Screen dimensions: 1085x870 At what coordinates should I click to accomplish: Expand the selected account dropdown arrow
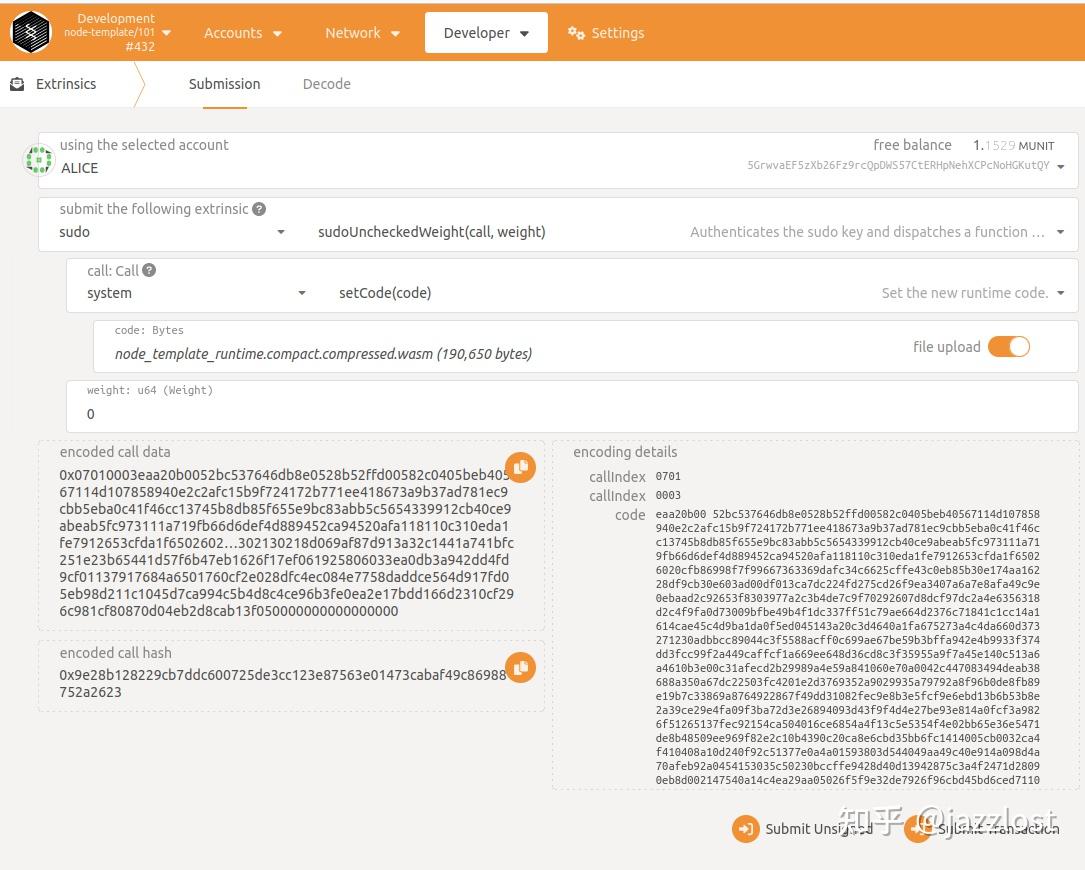(x=1060, y=166)
